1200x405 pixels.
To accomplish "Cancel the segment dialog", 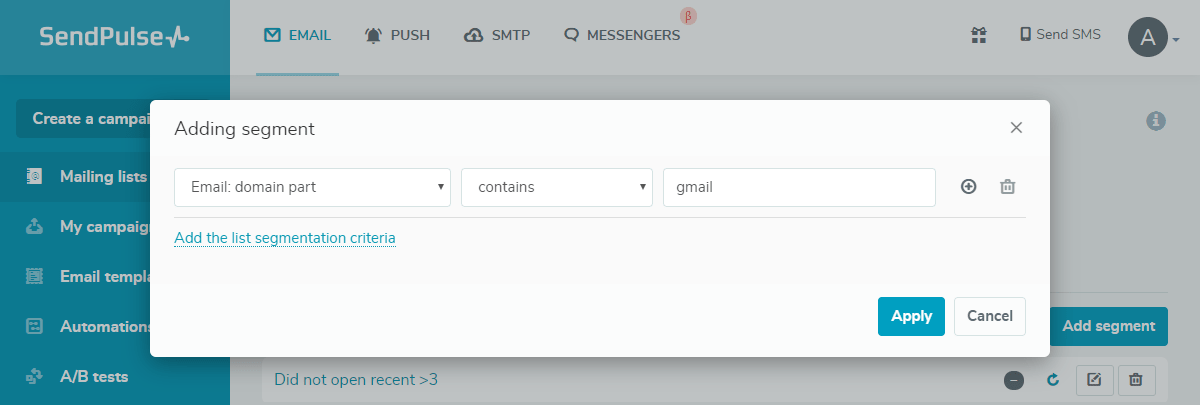I will [990, 316].
